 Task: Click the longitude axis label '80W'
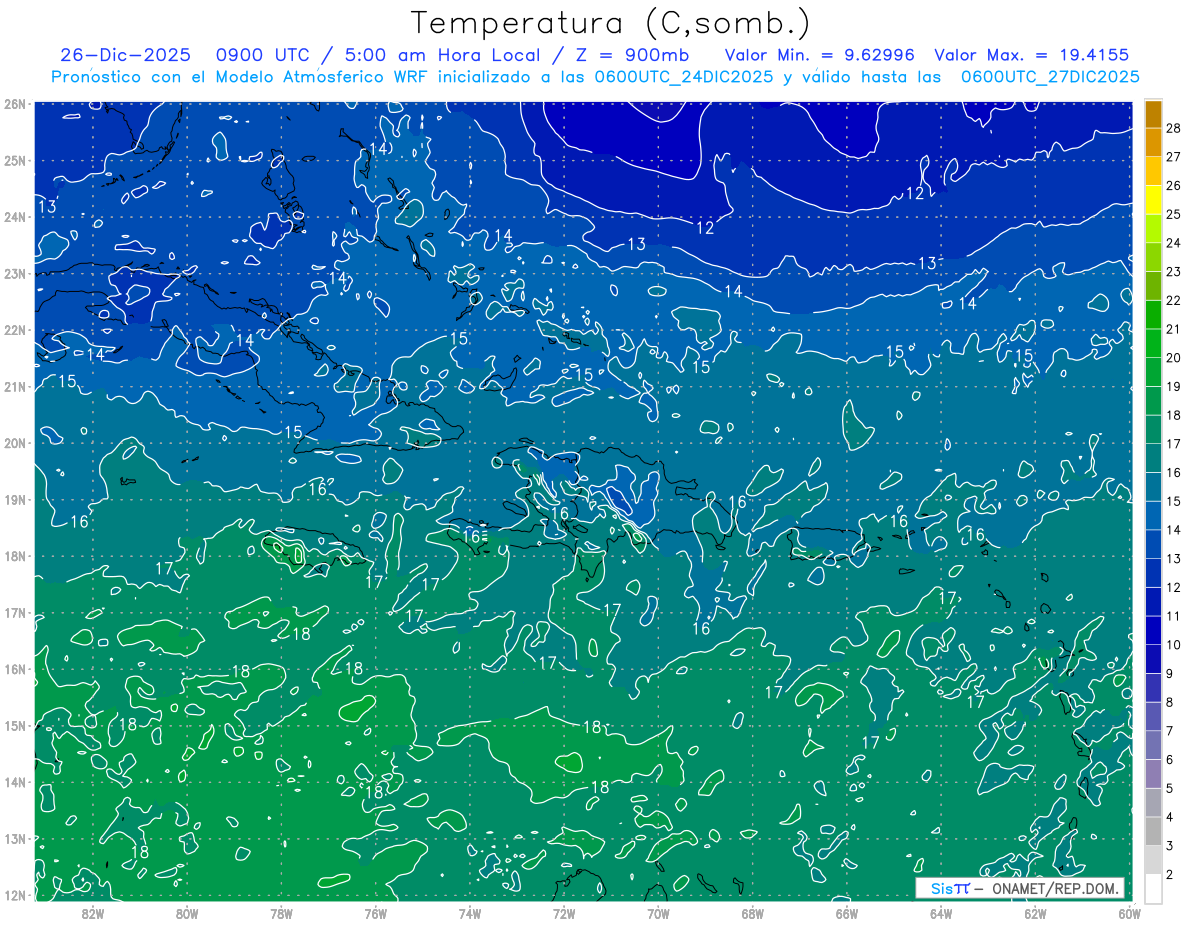coord(187,913)
